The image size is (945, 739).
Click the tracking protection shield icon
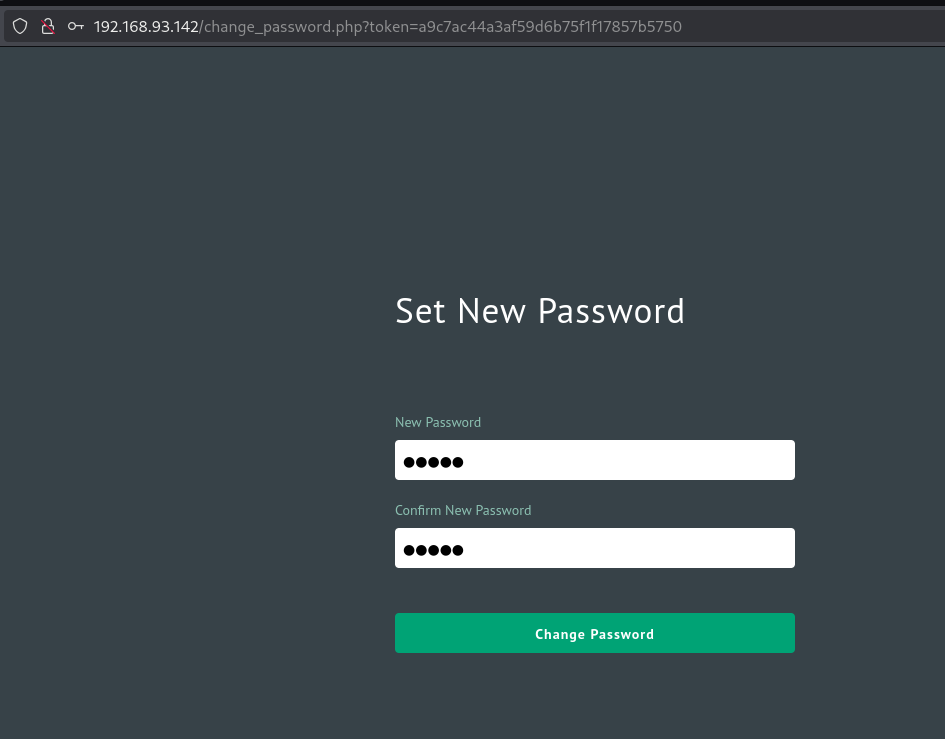20,27
